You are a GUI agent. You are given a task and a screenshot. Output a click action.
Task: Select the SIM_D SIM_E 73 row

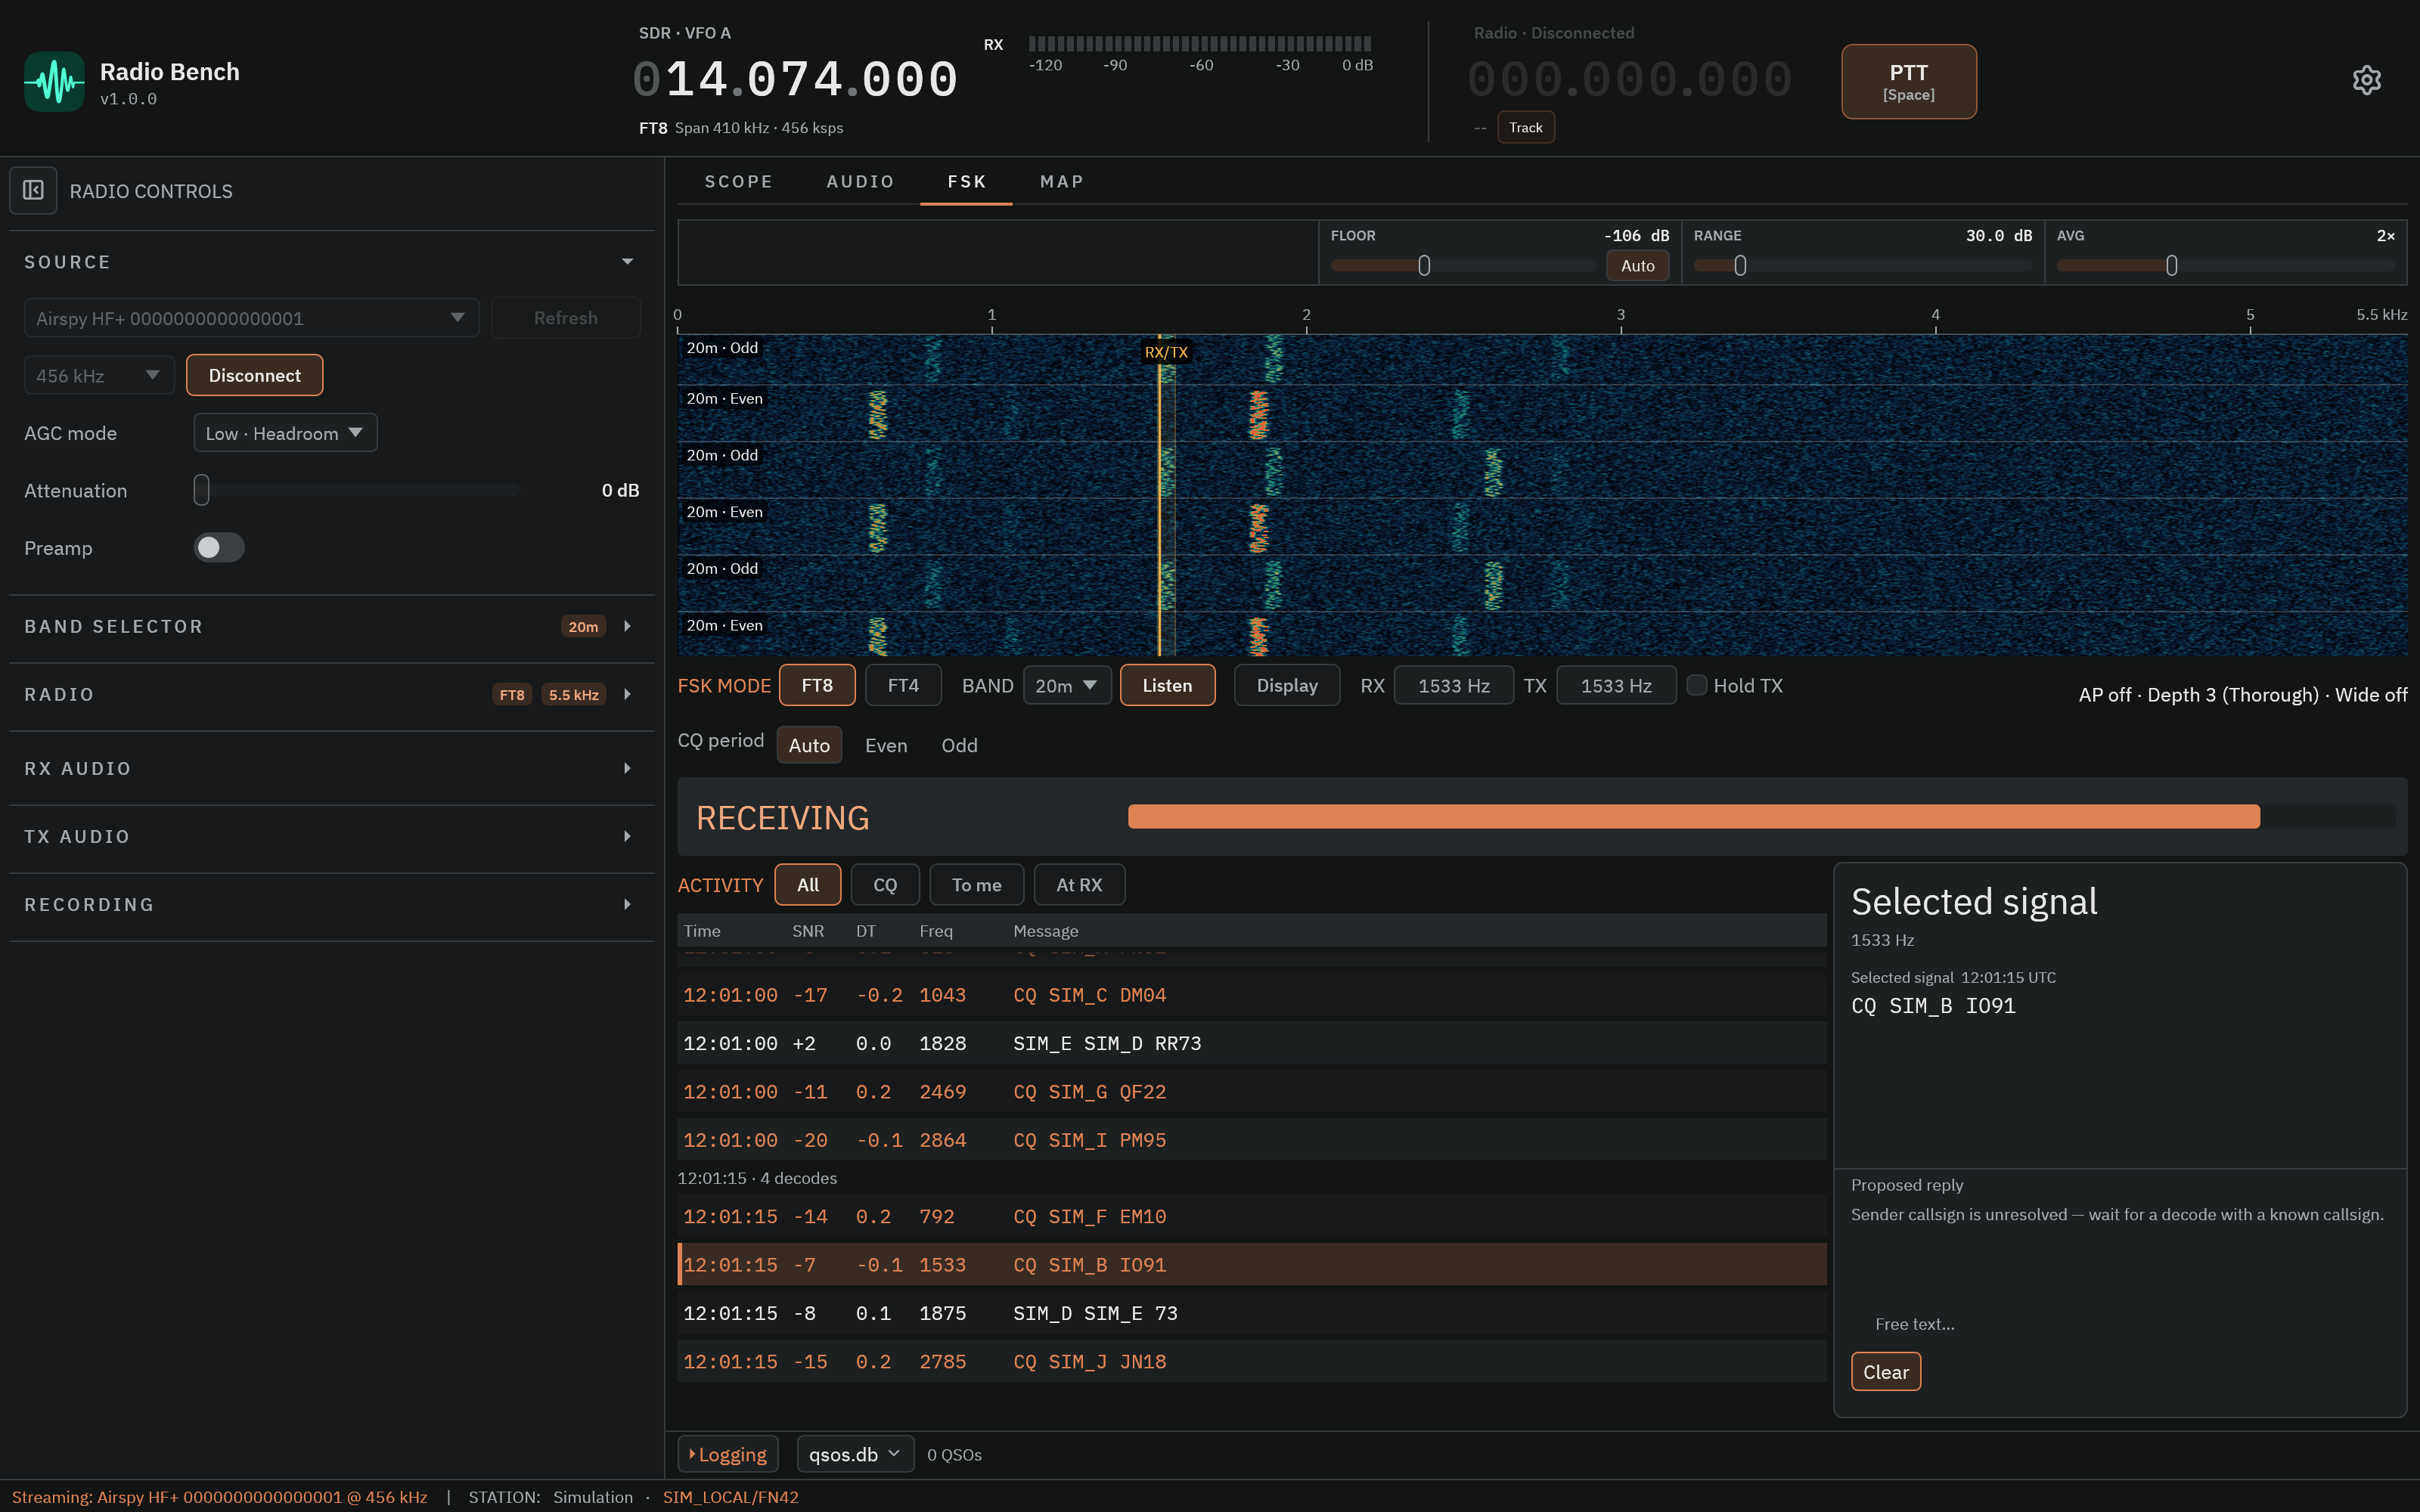click(x=1251, y=1313)
